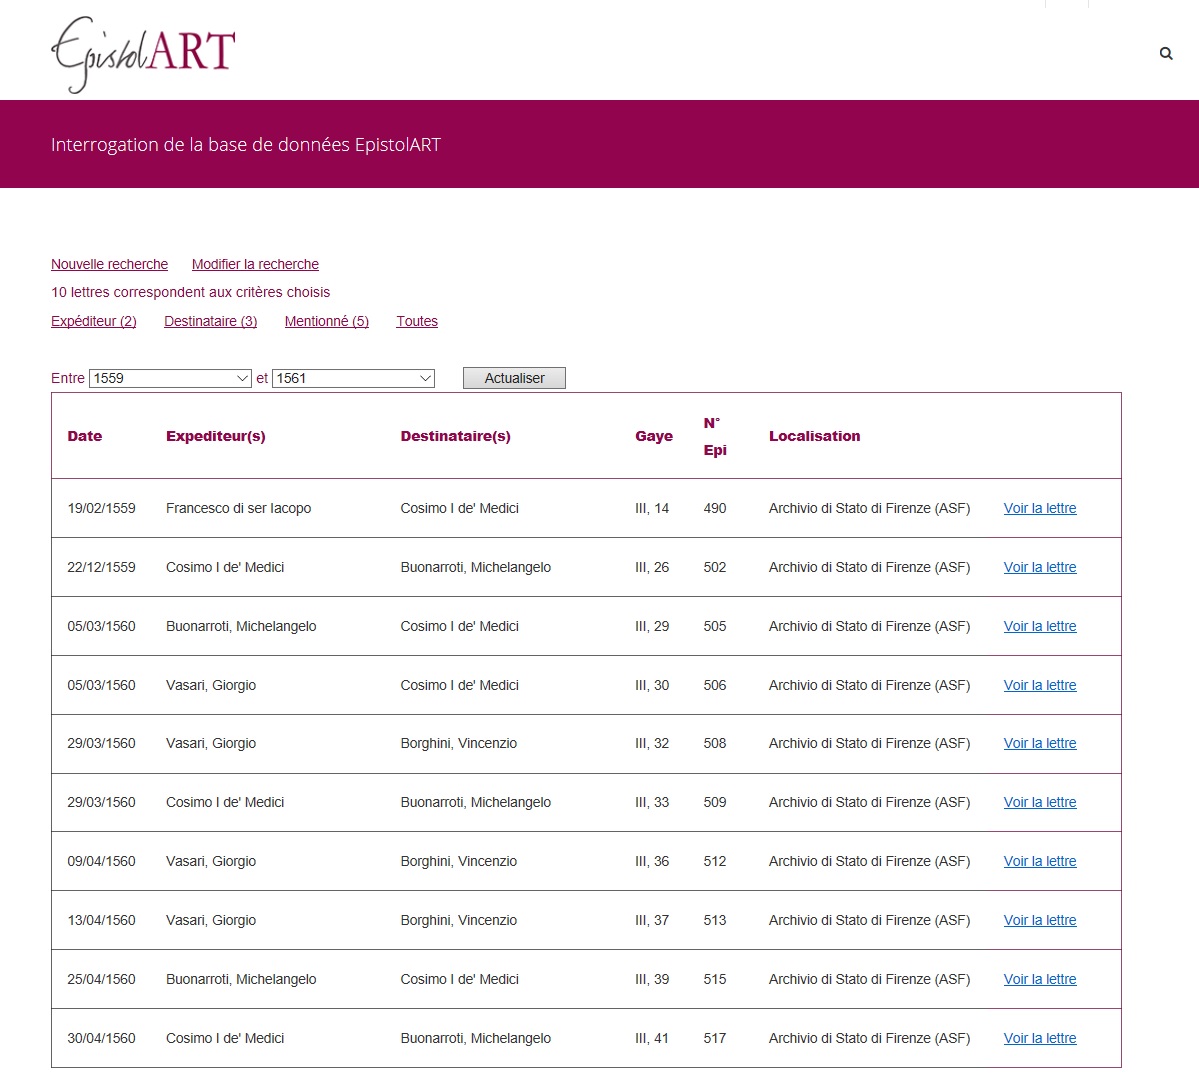1199x1088 pixels.
Task: Open the Modifier la recherche link
Action: [255, 265]
